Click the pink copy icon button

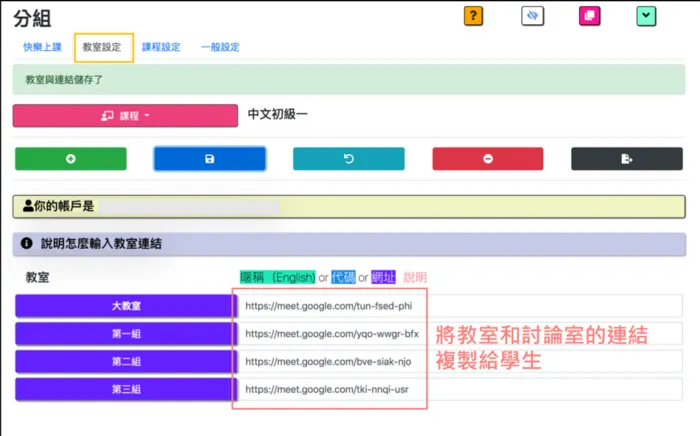point(590,17)
